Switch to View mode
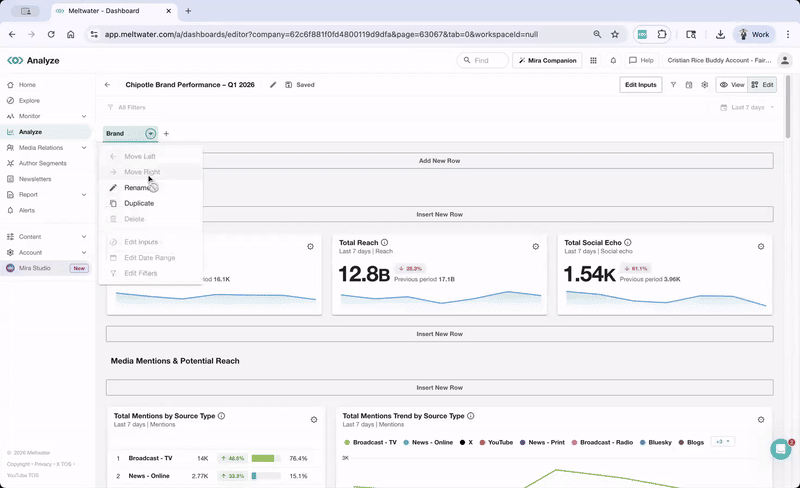 click(732, 85)
